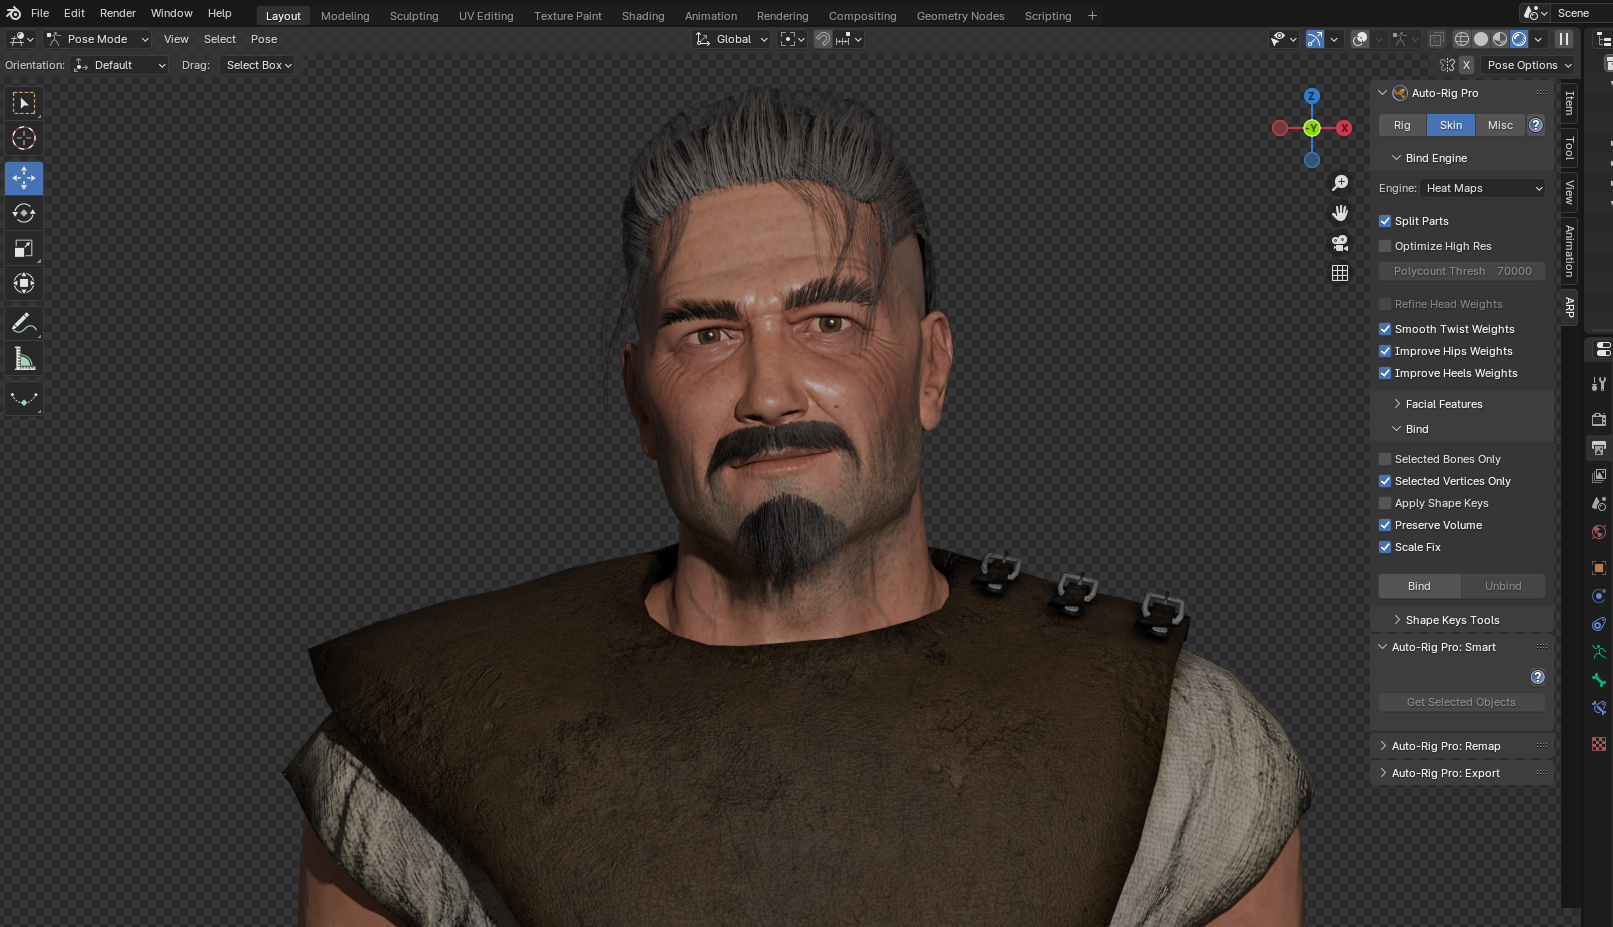Open the Rig tab in Auto-Rig Pro
This screenshot has height=927, width=1613.
tap(1402, 125)
